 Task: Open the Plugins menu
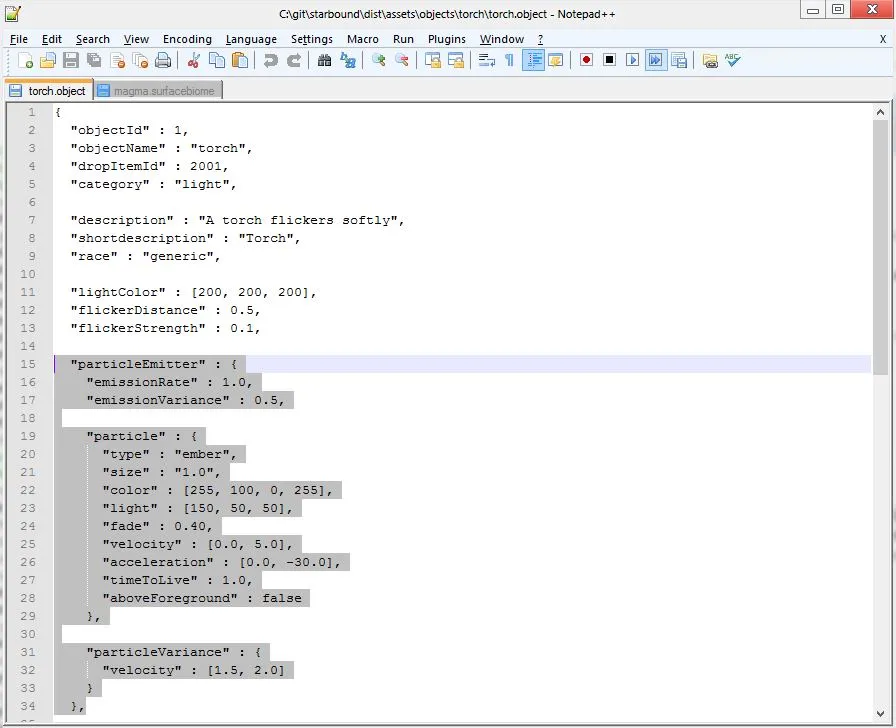click(x=446, y=39)
